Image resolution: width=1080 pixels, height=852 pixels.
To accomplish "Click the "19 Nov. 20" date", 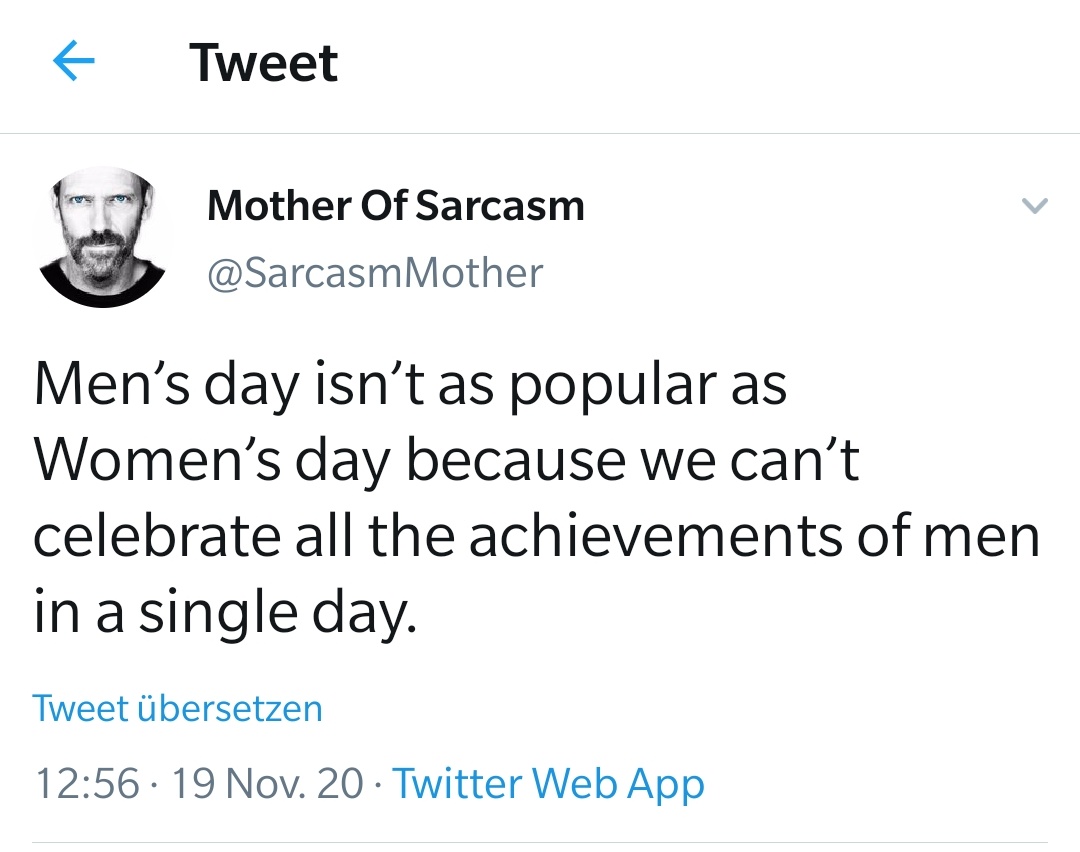I will (267, 783).
